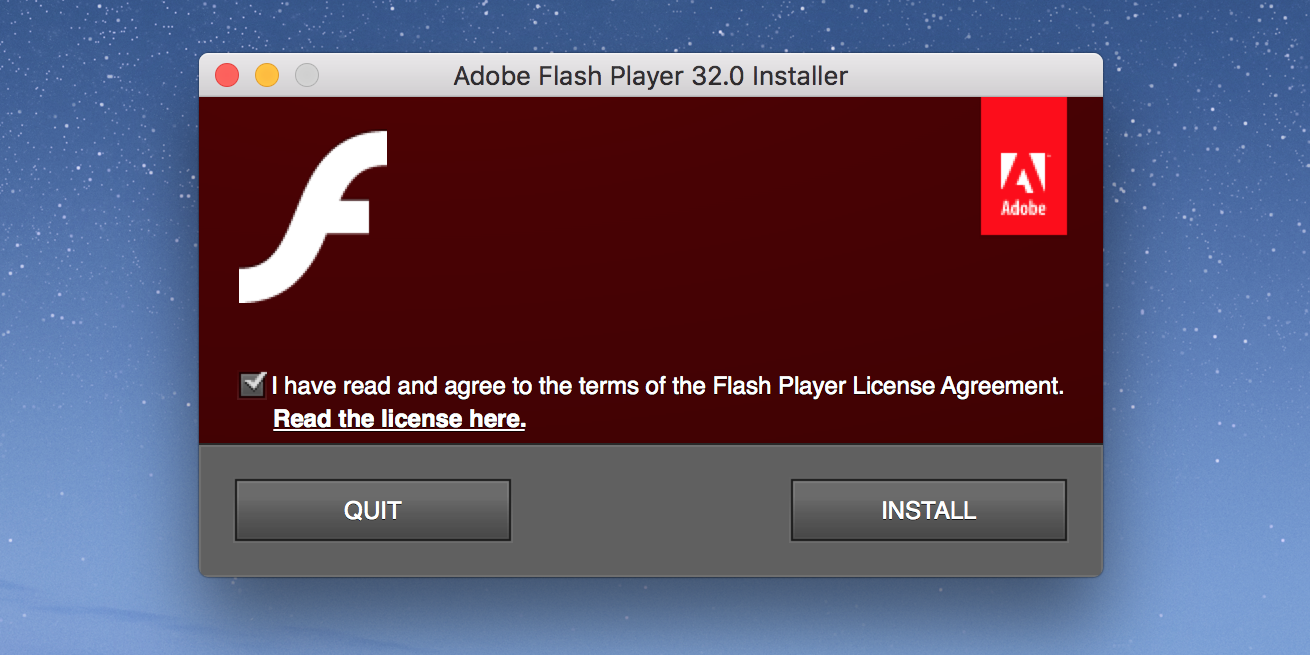Click the red Adobe logo badge

point(1023,165)
